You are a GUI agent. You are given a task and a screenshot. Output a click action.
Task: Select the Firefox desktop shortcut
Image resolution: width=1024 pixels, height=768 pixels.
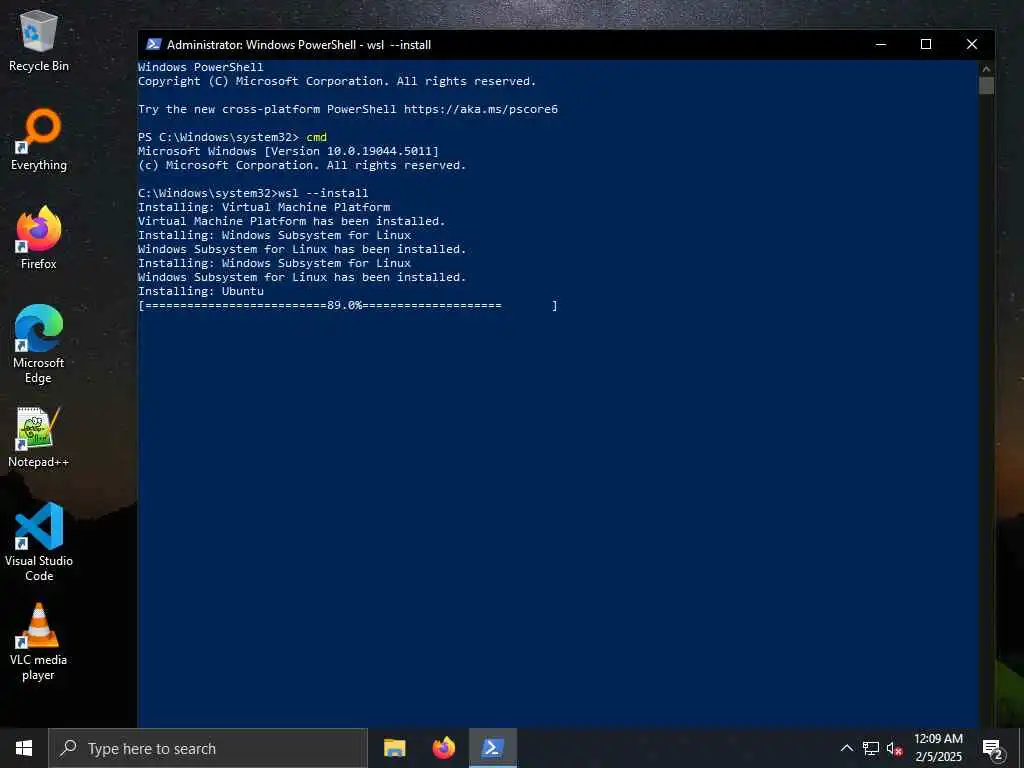pyautogui.click(x=39, y=238)
